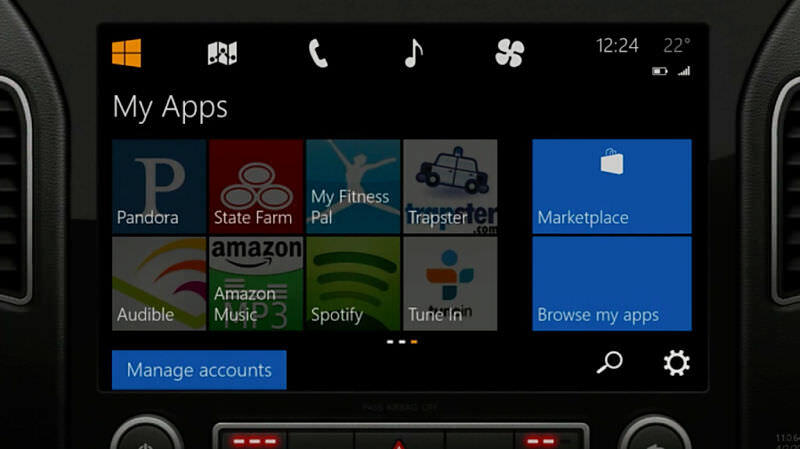Launch the State Farm app tile
This screenshot has width=800, height=449.
(x=256, y=186)
